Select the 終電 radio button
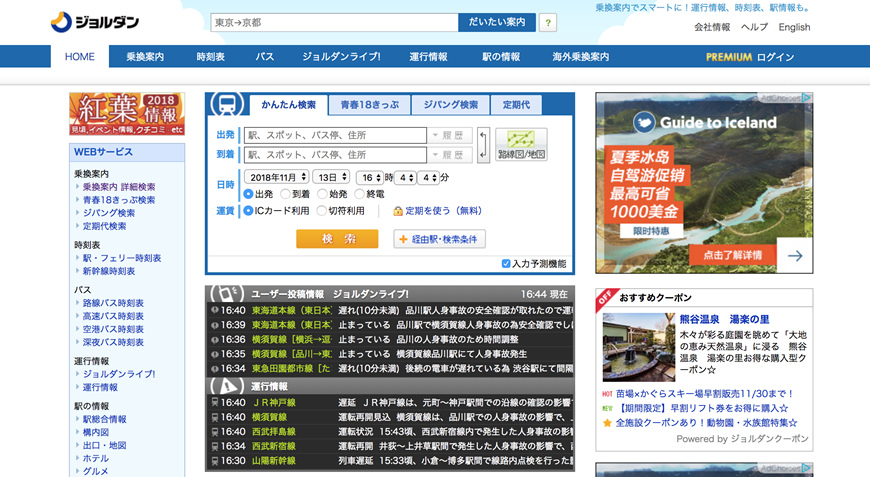The image size is (870, 477). point(359,194)
